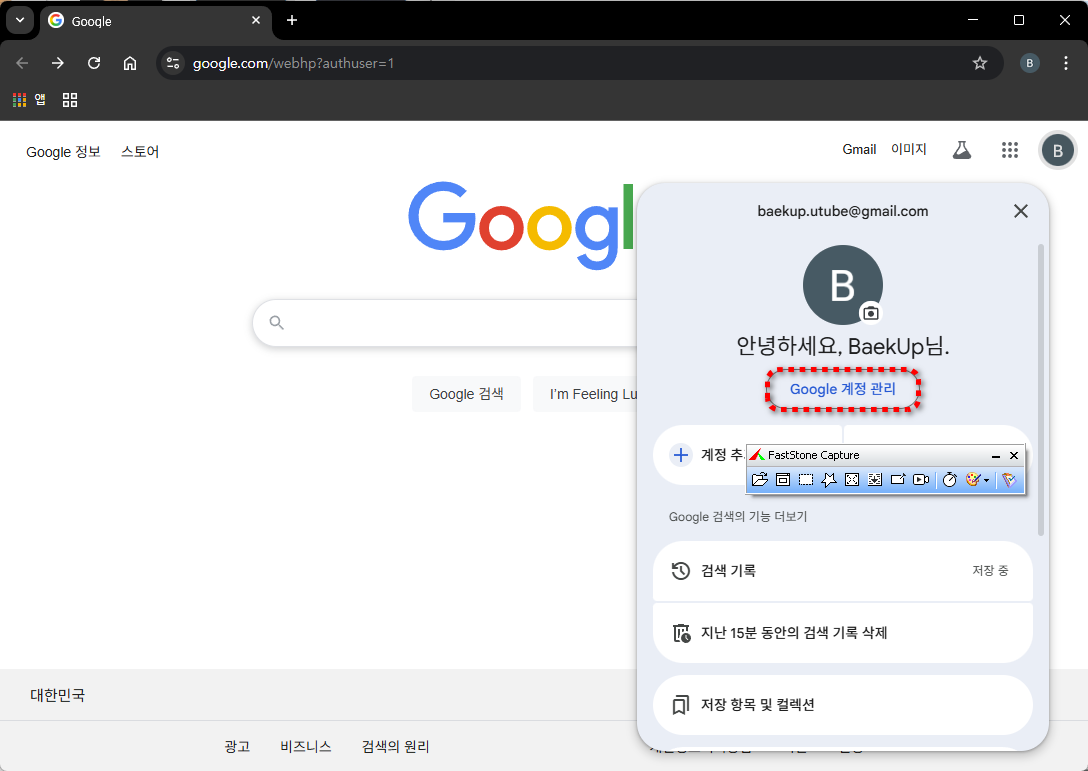Click Google 검색의 기능 더보기 heading text
The width and height of the screenshot is (1088, 771).
(x=738, y=517)
